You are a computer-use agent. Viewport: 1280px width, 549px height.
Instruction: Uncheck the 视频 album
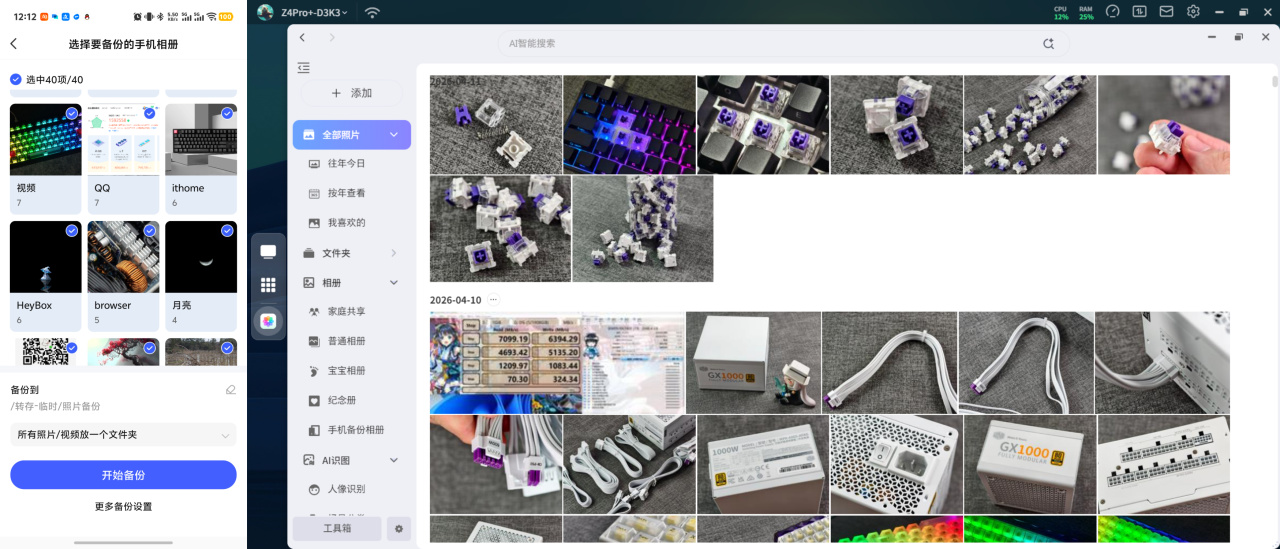tap(72, 113)
